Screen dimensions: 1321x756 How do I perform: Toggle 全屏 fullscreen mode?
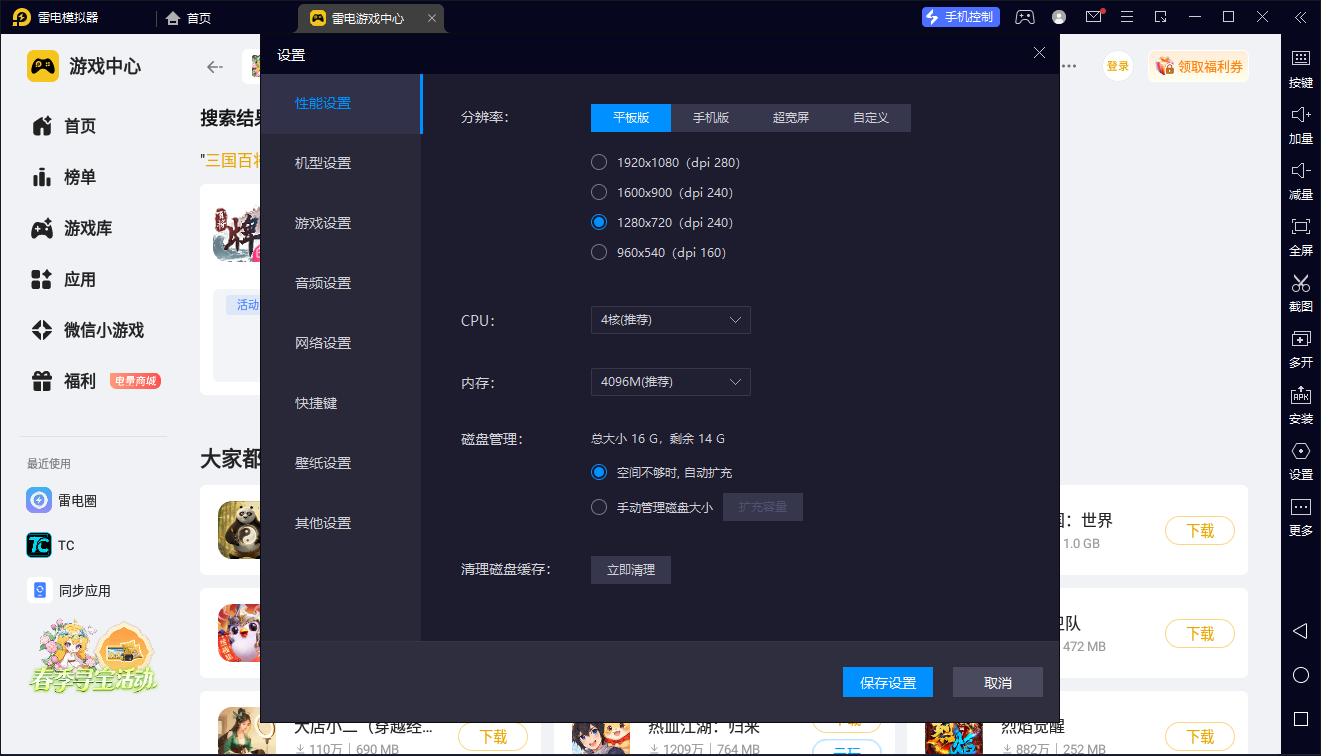coord(1300,236)
